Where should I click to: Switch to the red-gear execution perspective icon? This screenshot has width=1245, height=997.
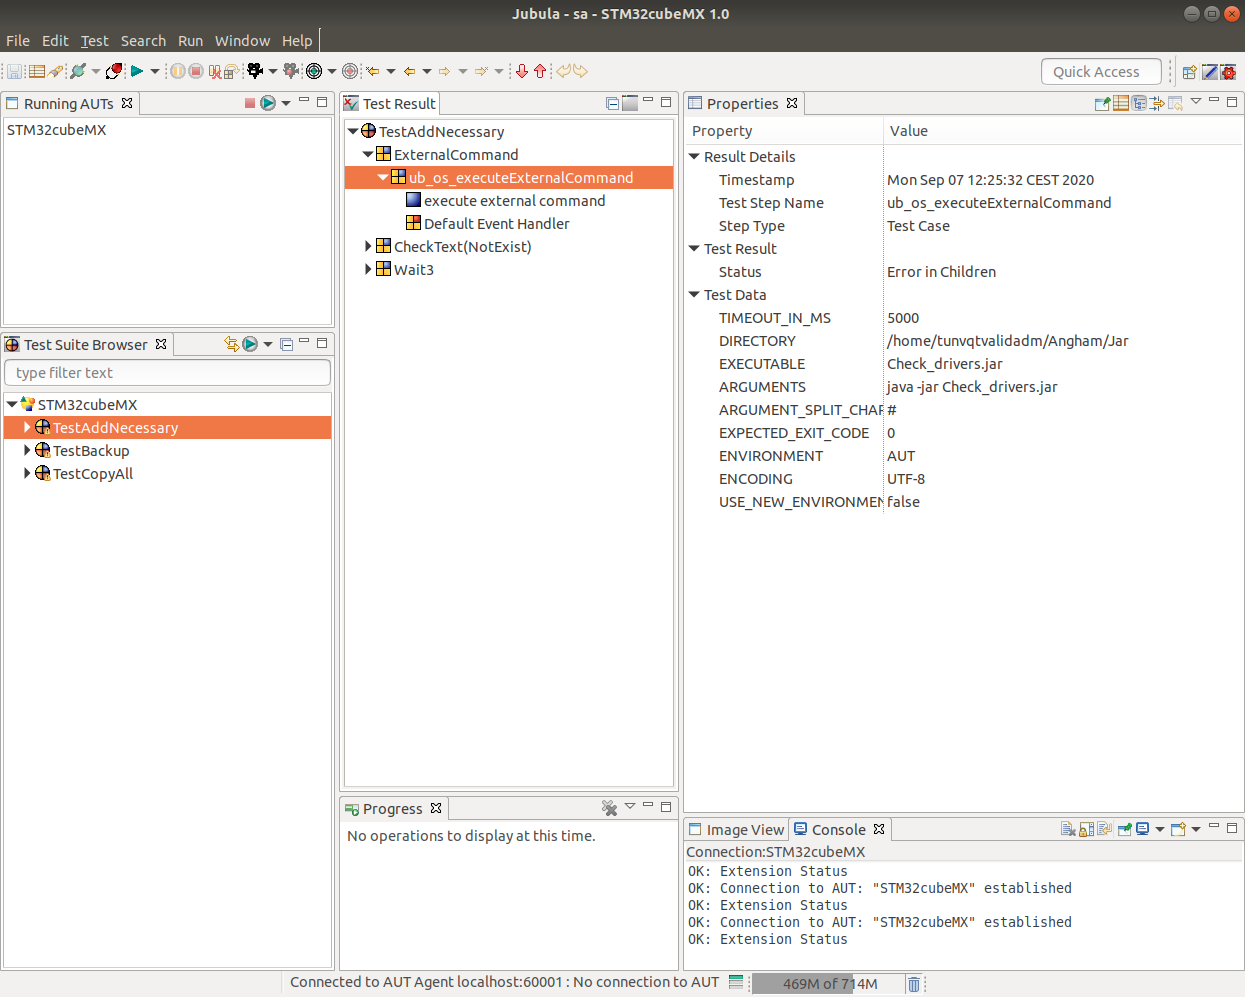1228,72
